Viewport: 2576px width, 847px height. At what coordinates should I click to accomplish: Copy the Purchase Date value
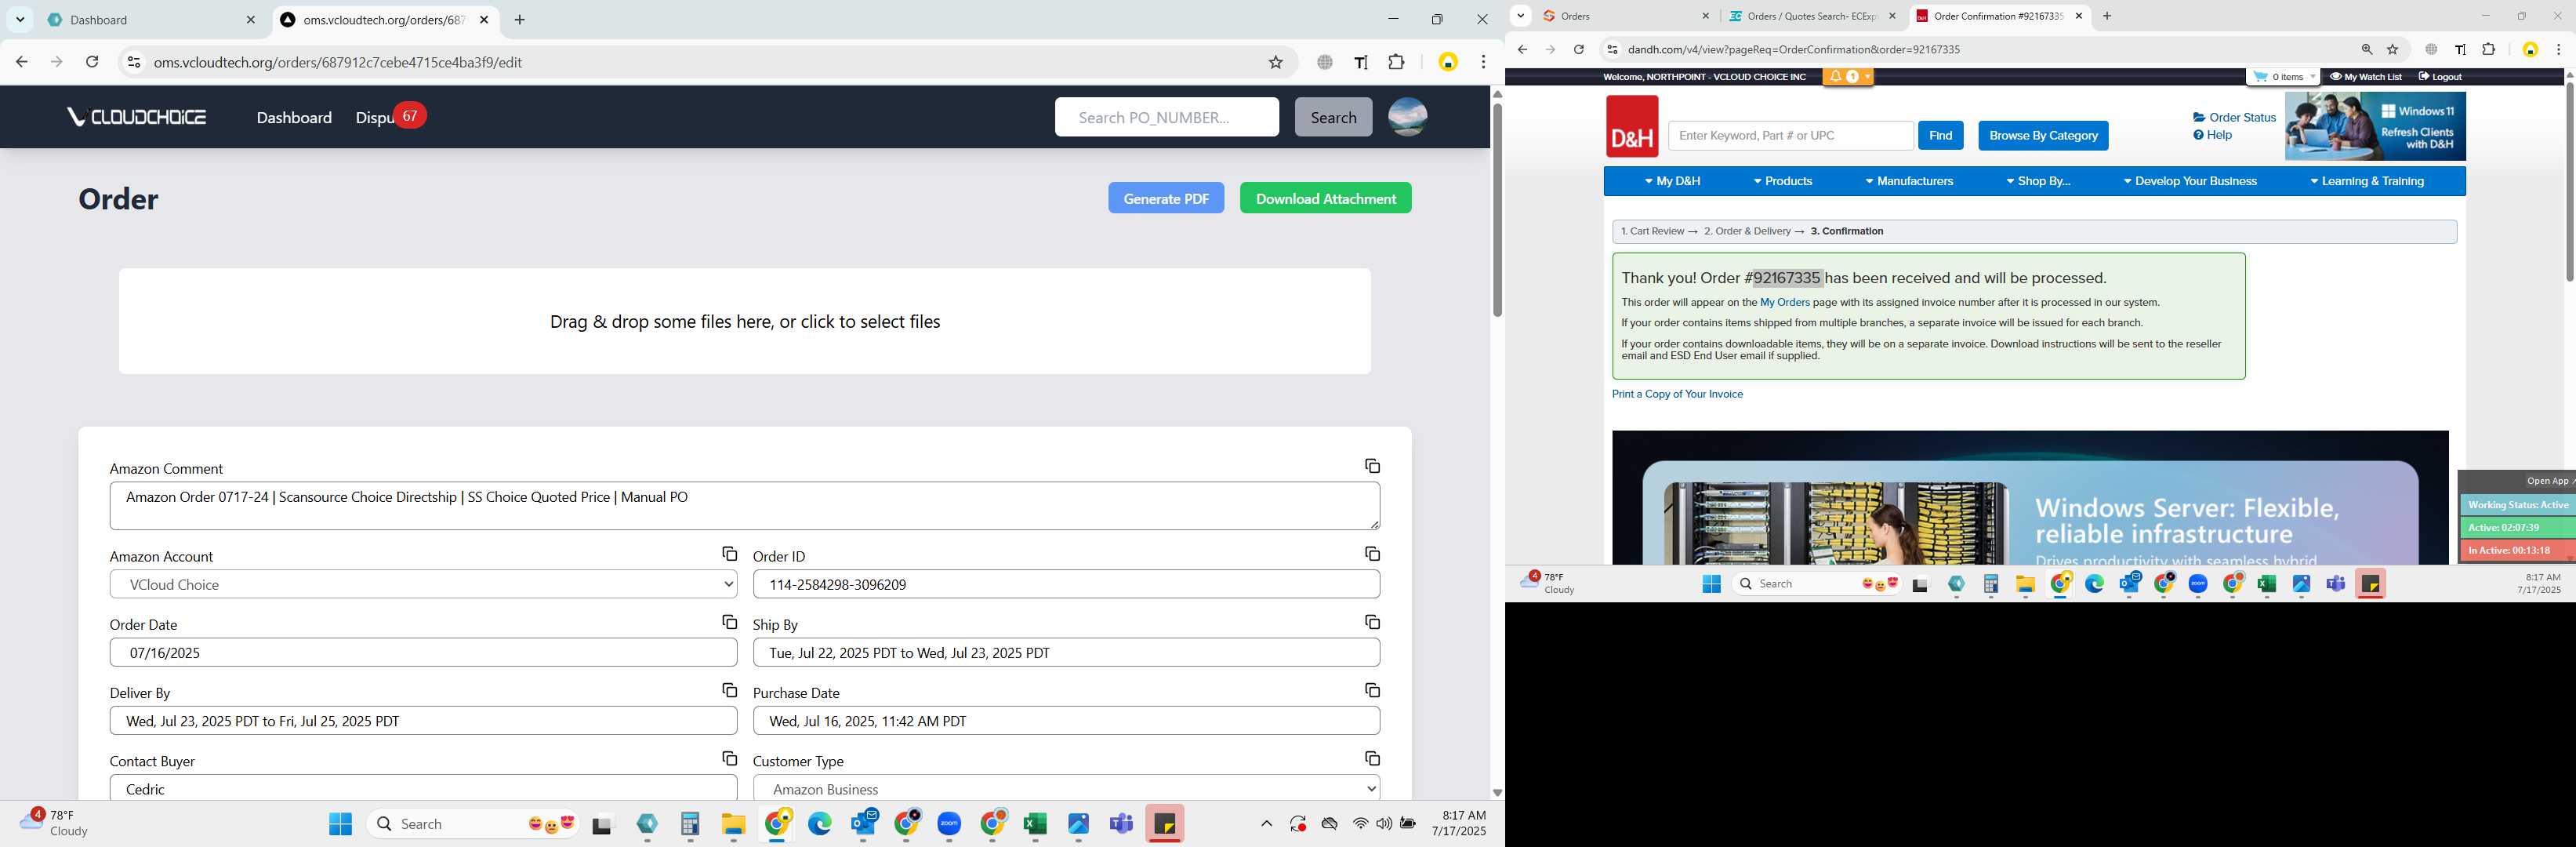point(1372,690)
